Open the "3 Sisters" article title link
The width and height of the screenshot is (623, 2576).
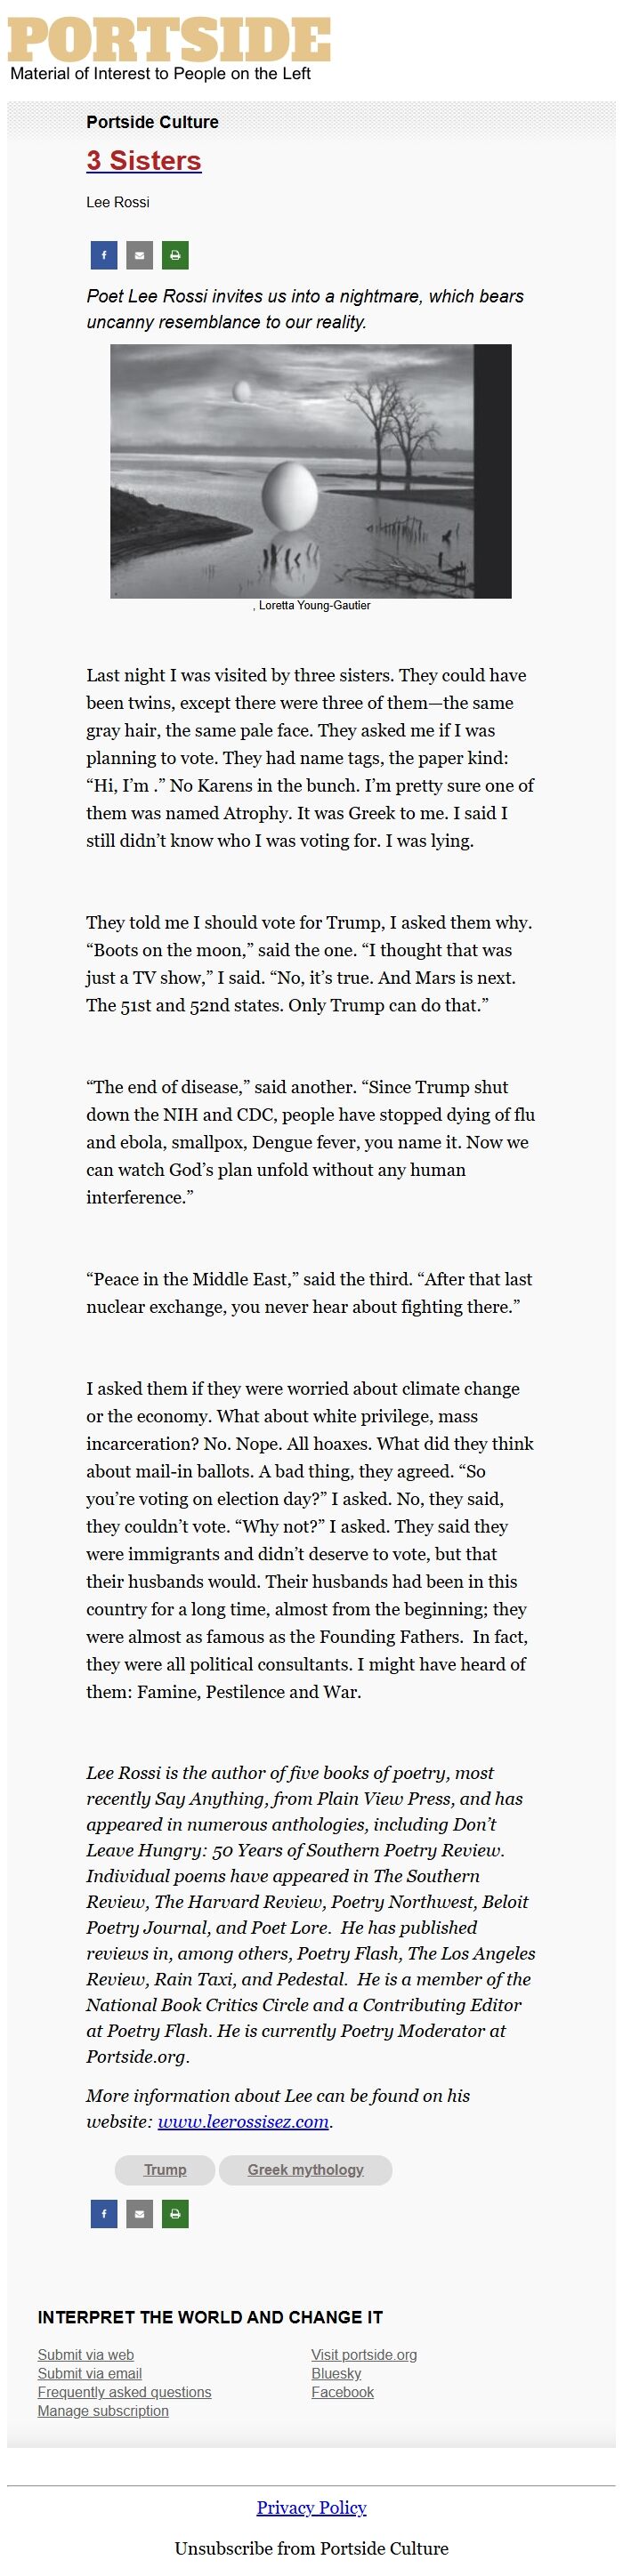click(x=143, y=160)
